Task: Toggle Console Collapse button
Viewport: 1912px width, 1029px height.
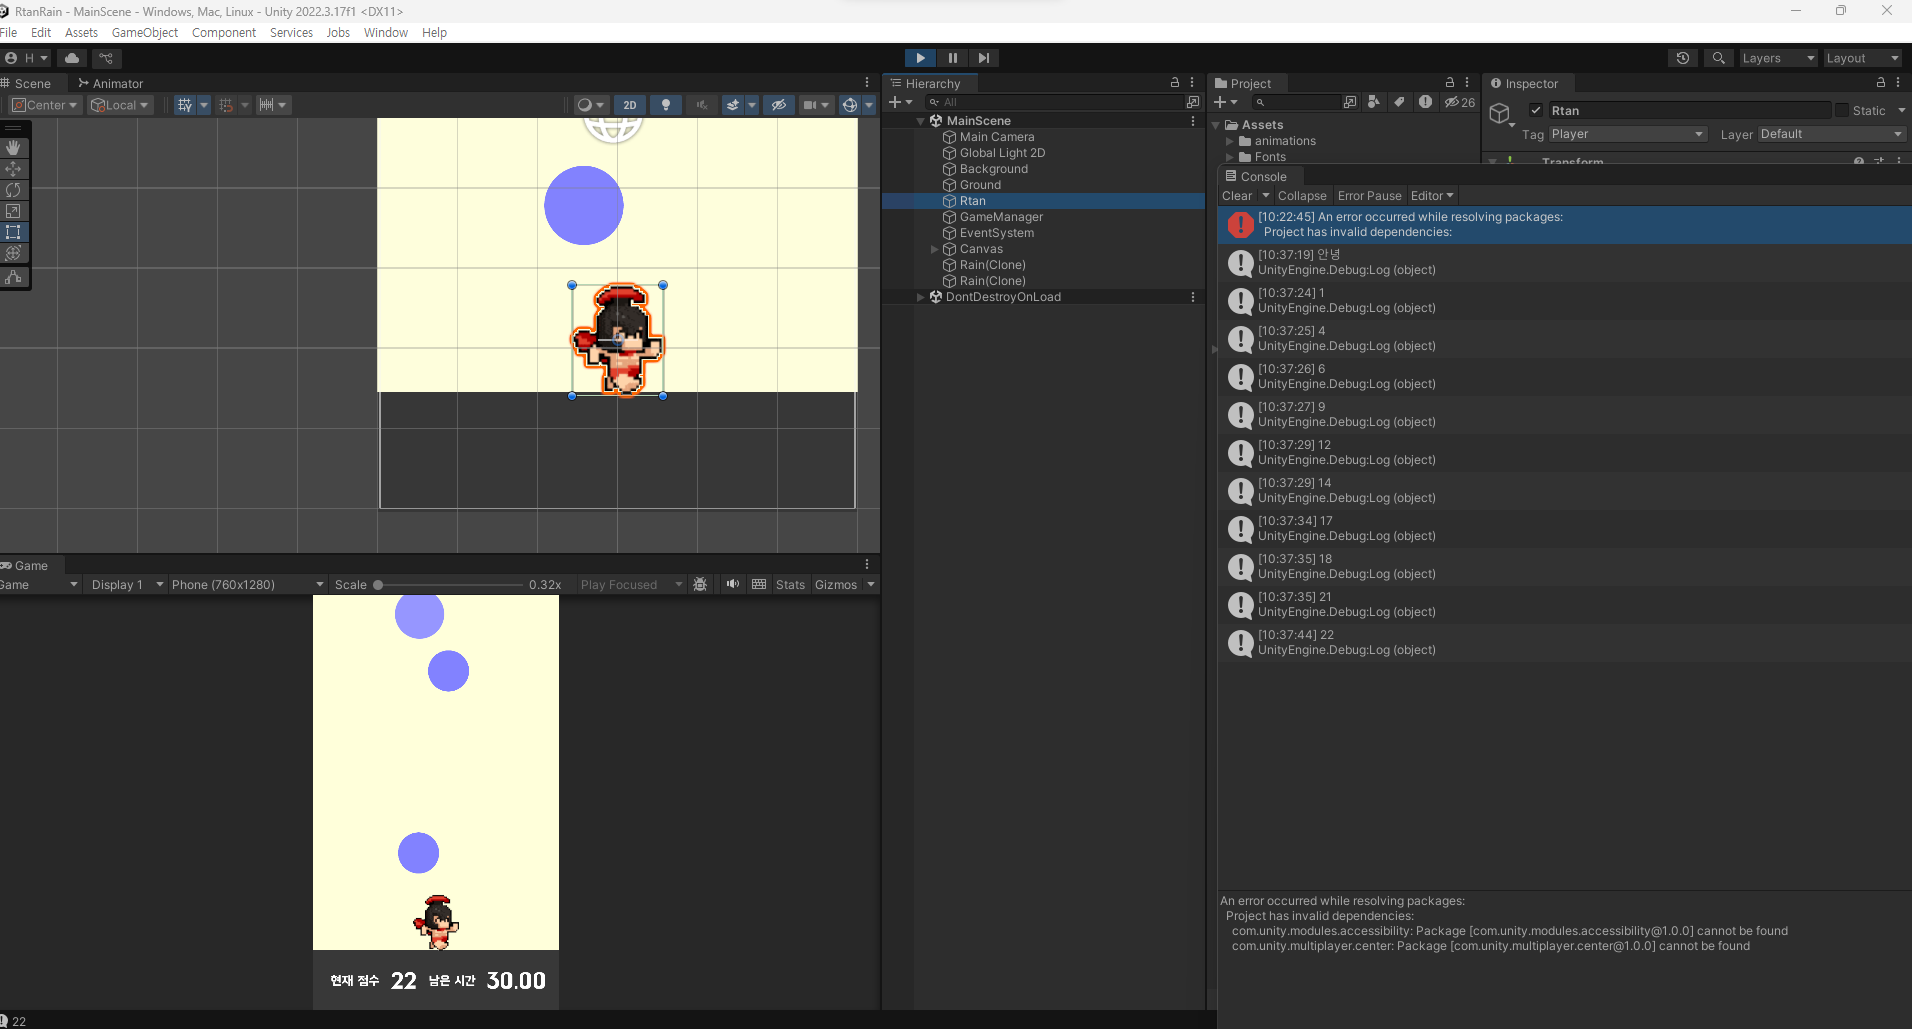Action: pyautogui.click(x=1302, y=196)
